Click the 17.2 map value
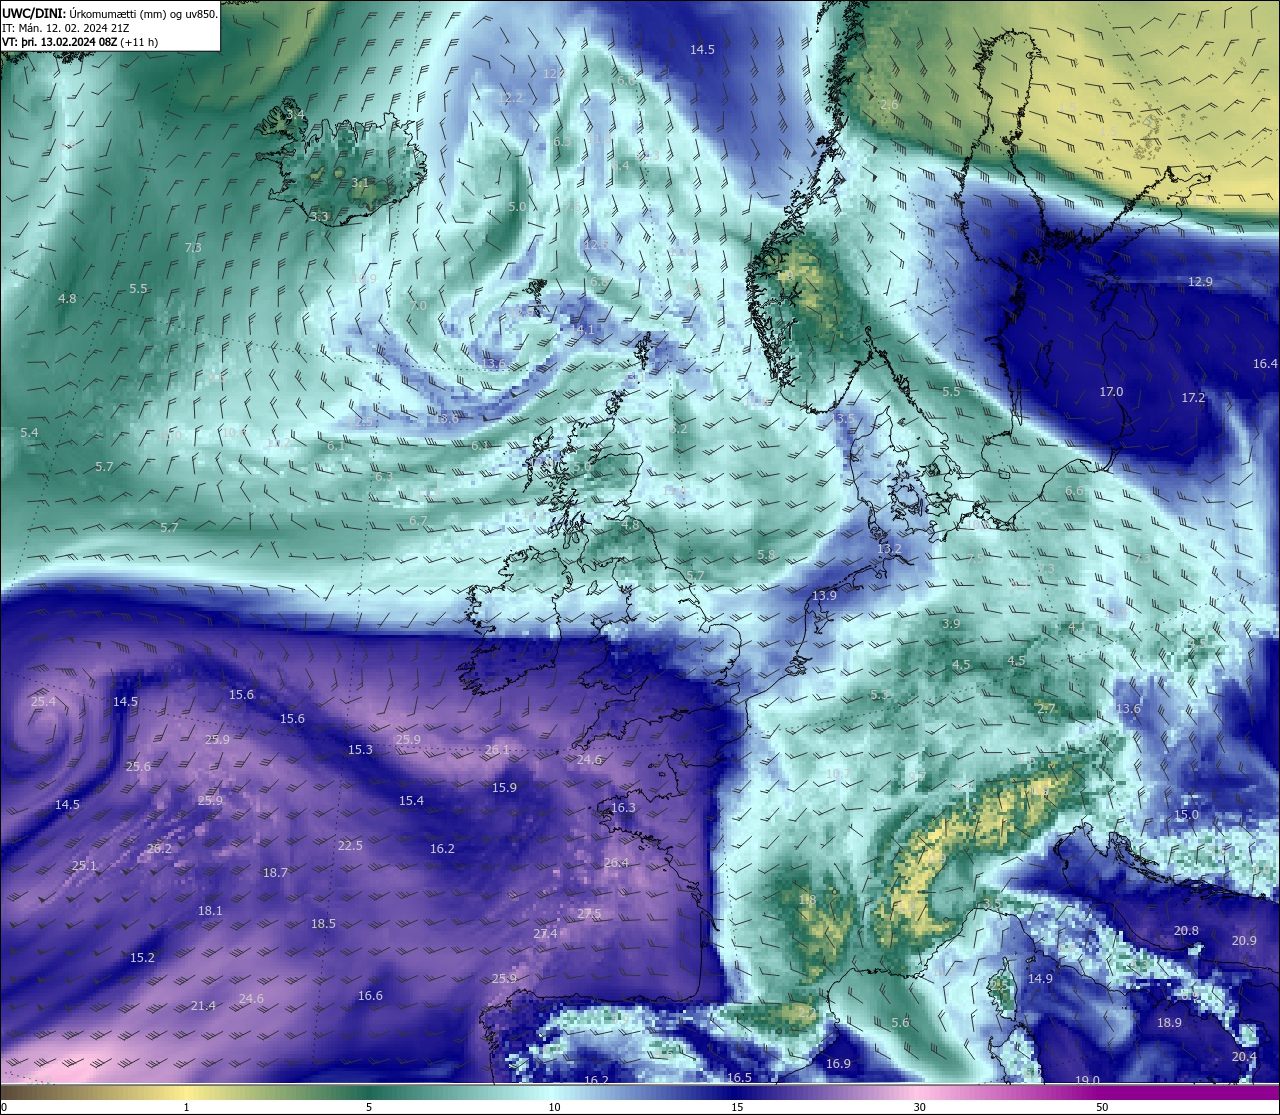 [1193, 397]
